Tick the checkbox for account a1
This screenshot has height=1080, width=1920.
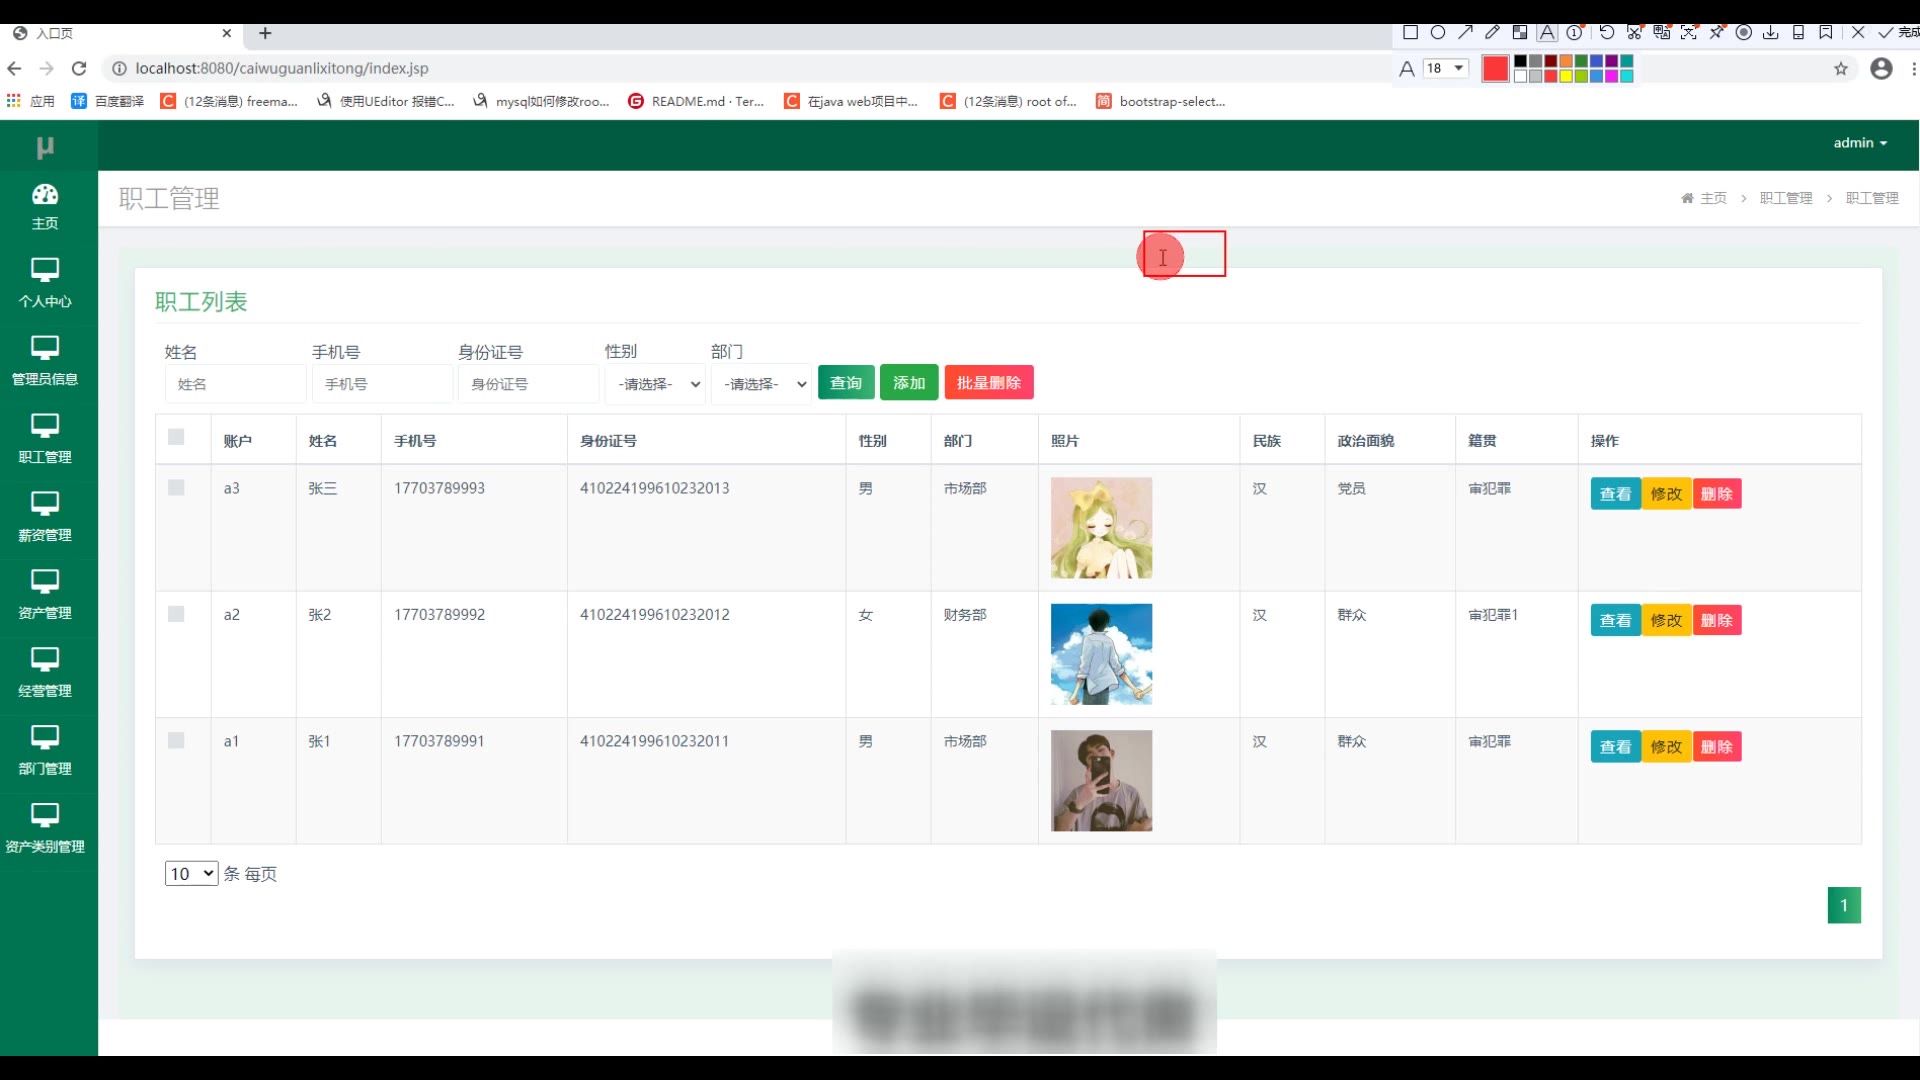pyautogui.click(x=176, y=741)
